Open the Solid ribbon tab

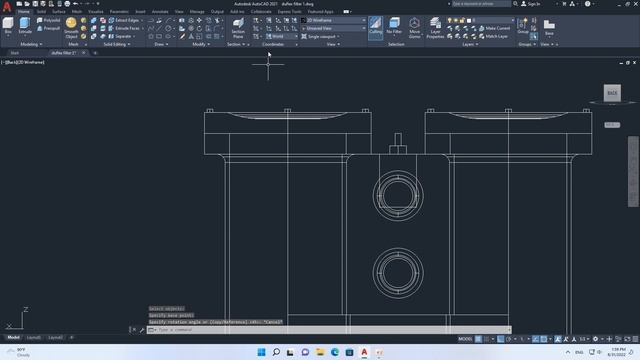41,12
